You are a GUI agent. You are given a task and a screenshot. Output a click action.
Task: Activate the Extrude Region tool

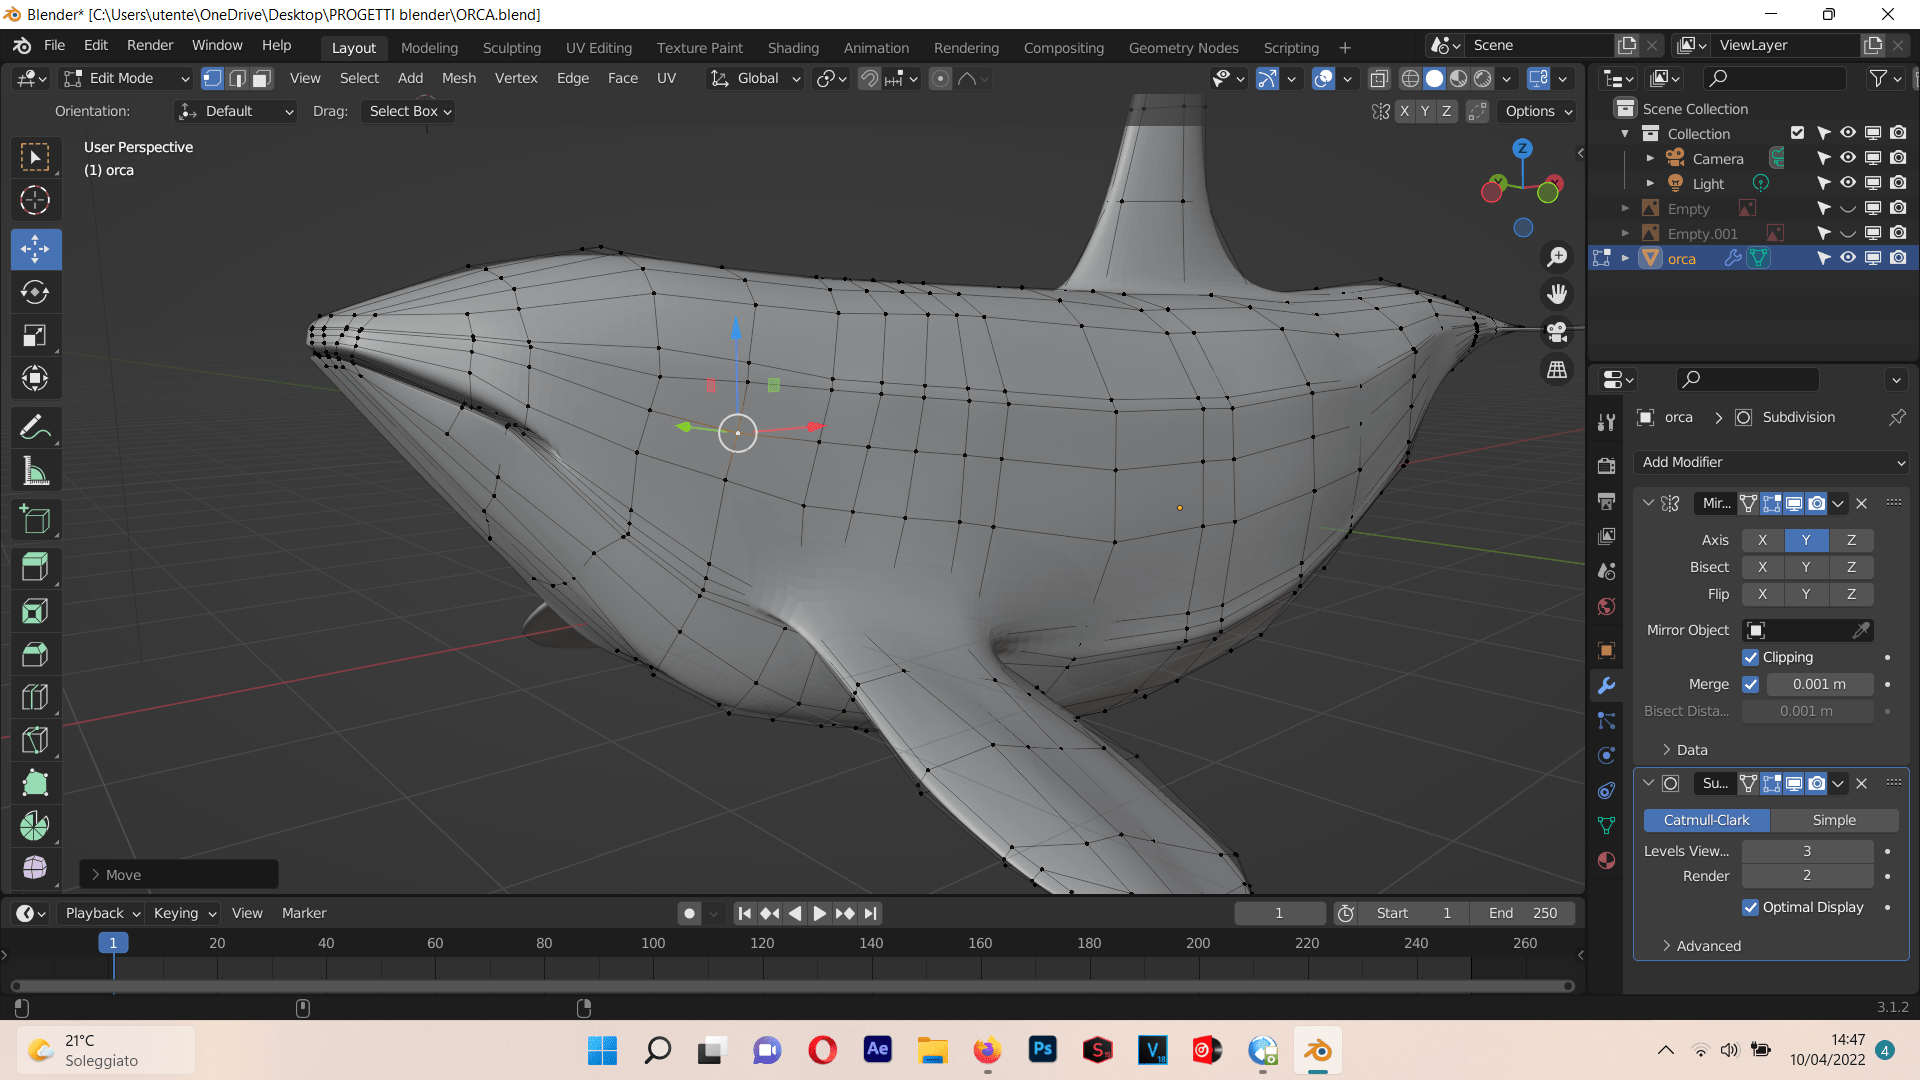coord(35,568)
